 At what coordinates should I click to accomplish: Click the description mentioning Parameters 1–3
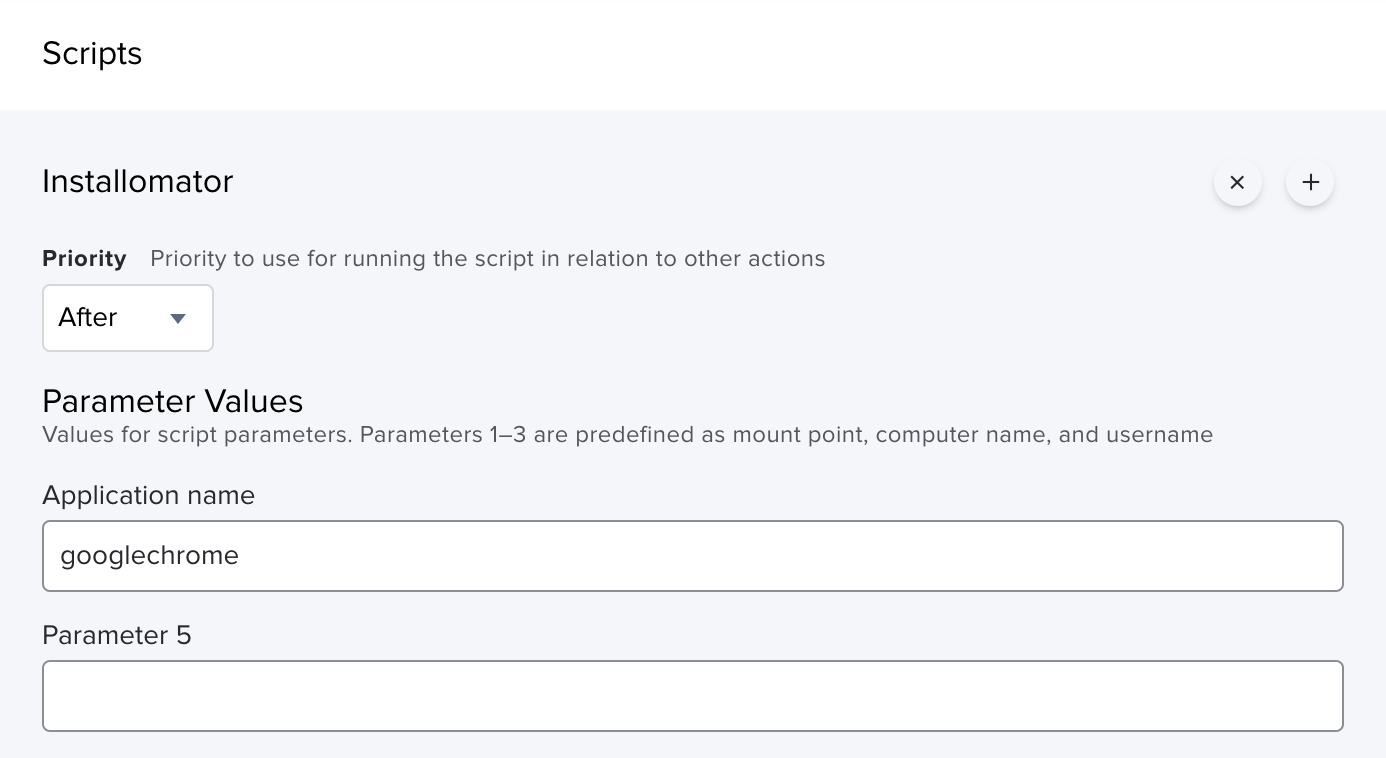tap(628, 435)
